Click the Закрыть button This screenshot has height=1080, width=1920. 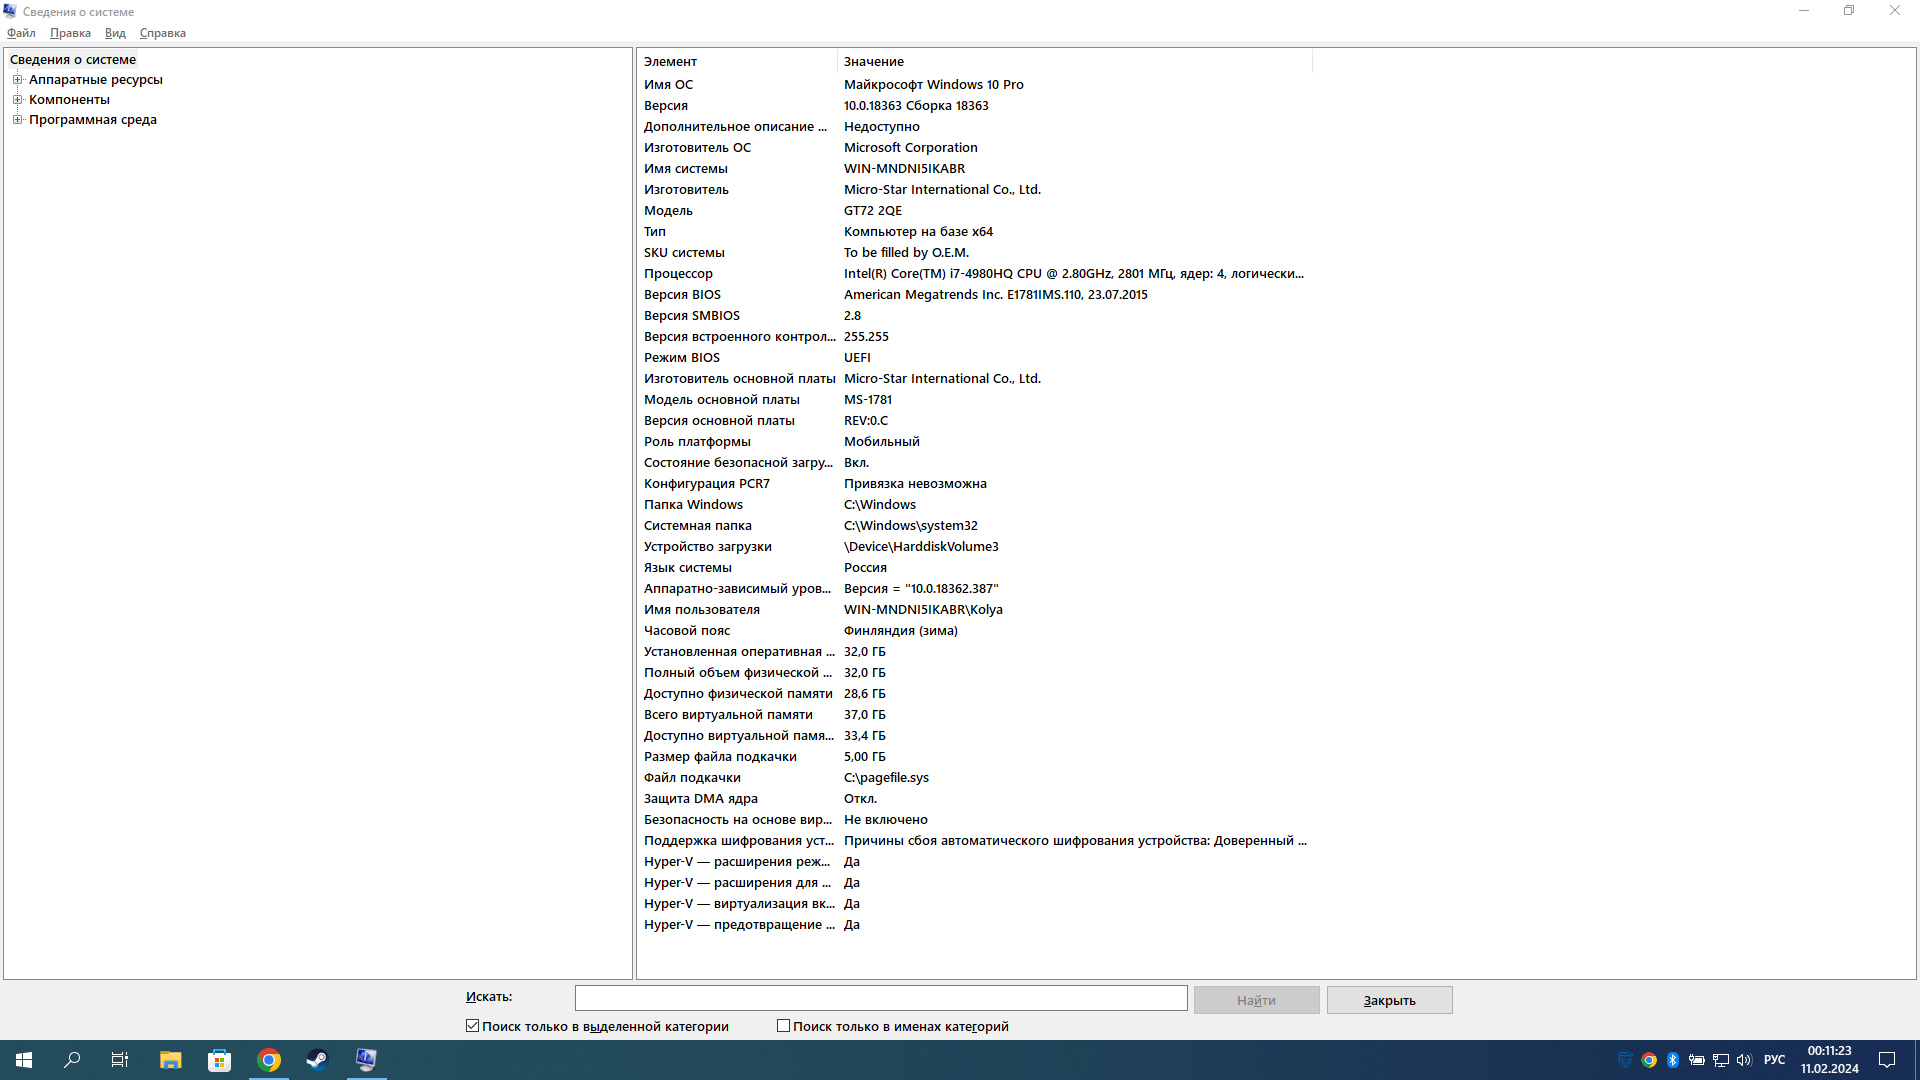[1389, 1000]
